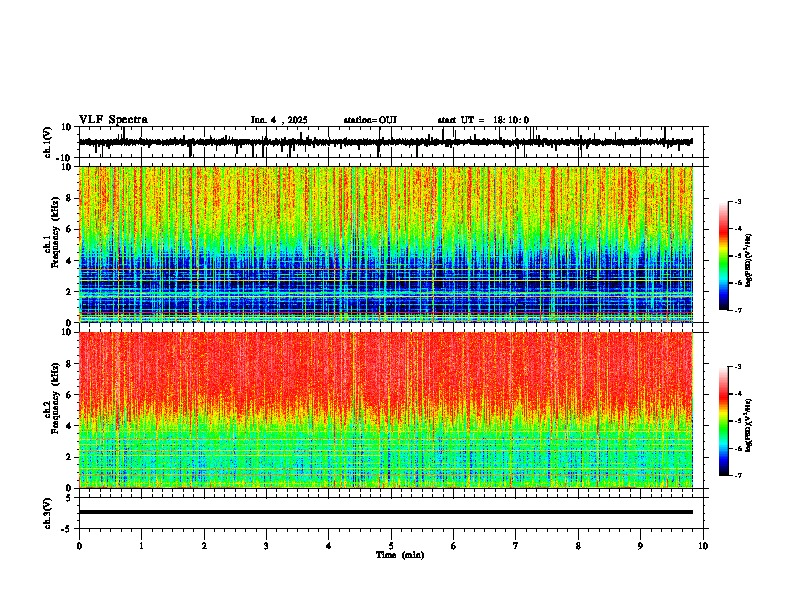The image size is (792, 612).
Task: Click the "-7" label below ch.2 color bar
Action: point(738,476)
